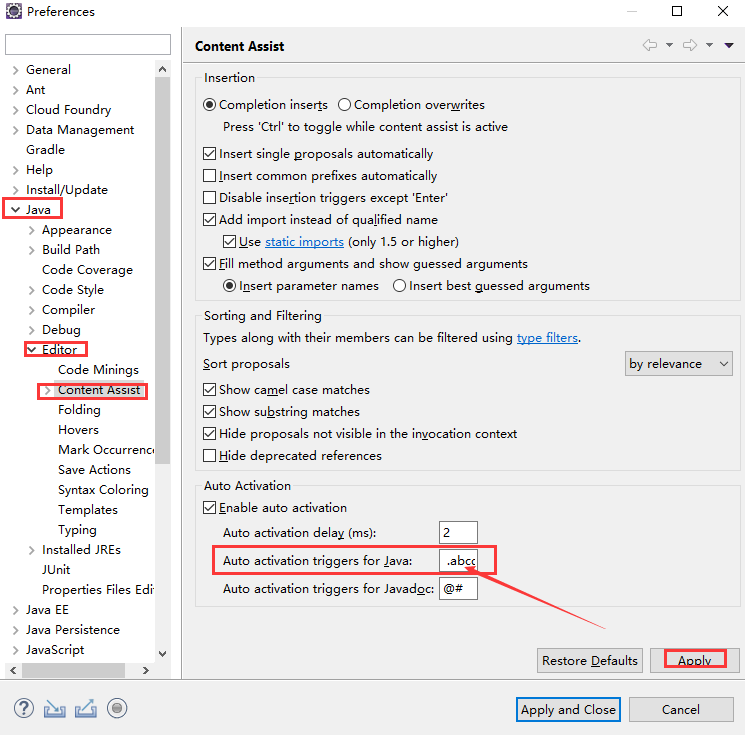Screen dimensions: 745x735
Task: Toggle Use static imports checkbox
Action: [x=229, y=242]
